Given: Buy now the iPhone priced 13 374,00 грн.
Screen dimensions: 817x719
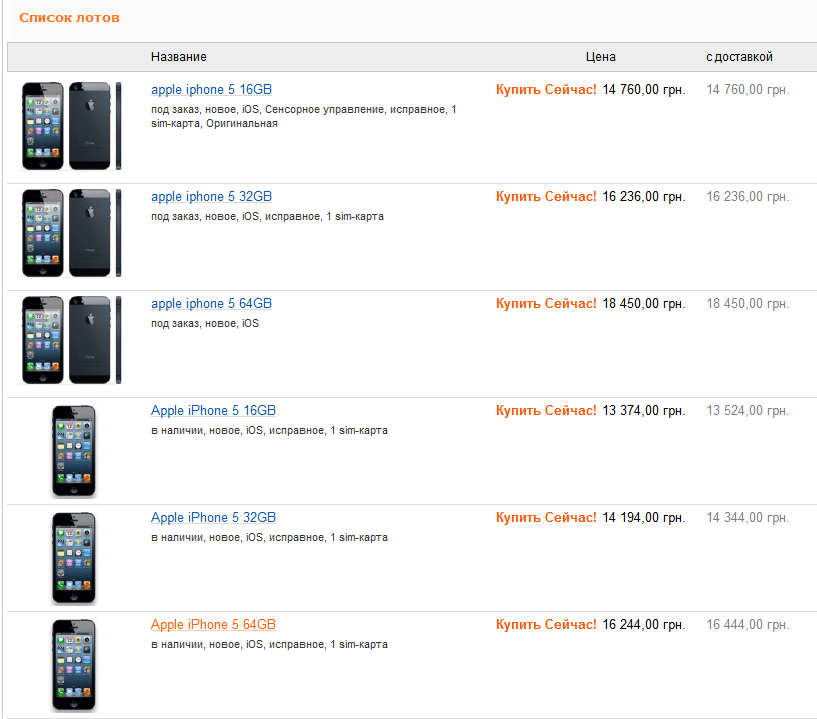Looking at the screenshot, I should pos(546,411).
